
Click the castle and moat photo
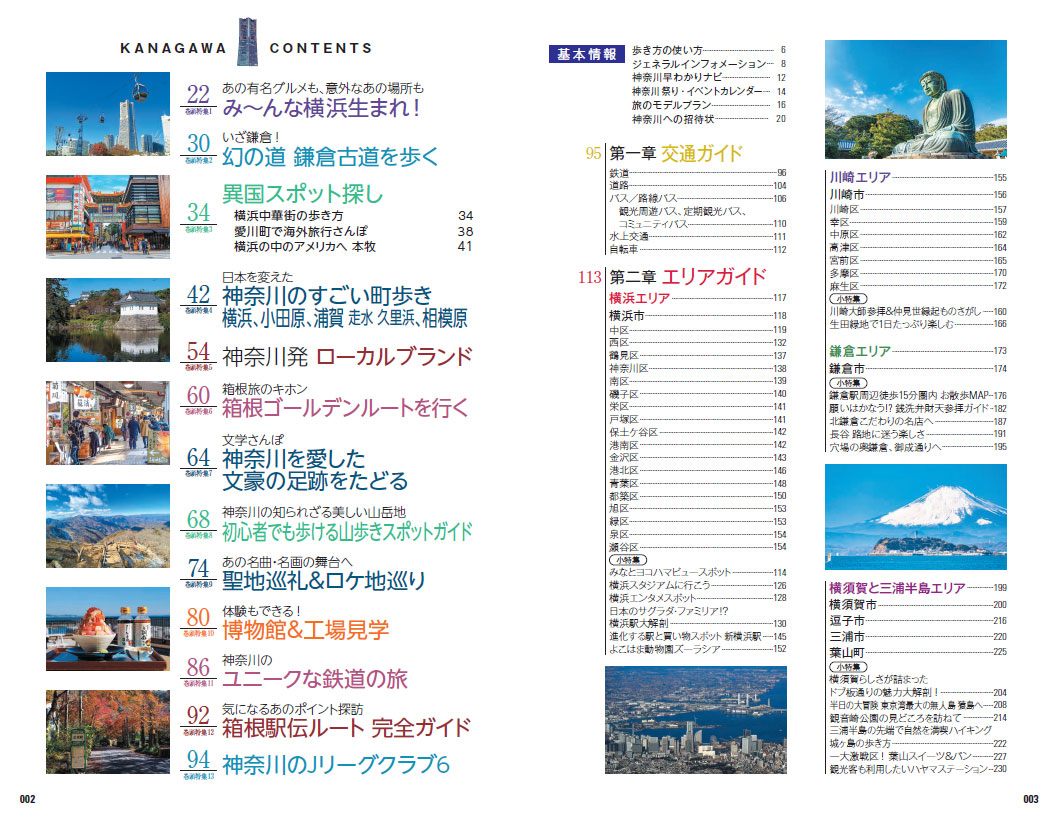coord(107,319)
